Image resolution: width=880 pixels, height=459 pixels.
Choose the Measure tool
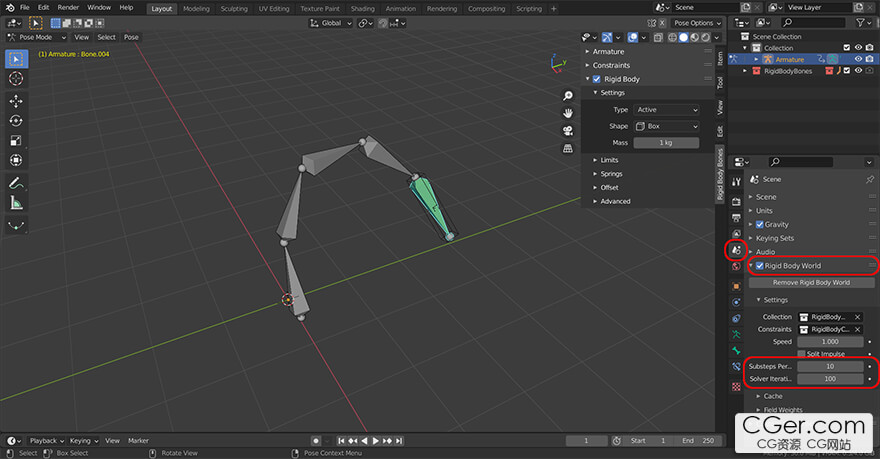pyautogui.click(x=16, y=203)
